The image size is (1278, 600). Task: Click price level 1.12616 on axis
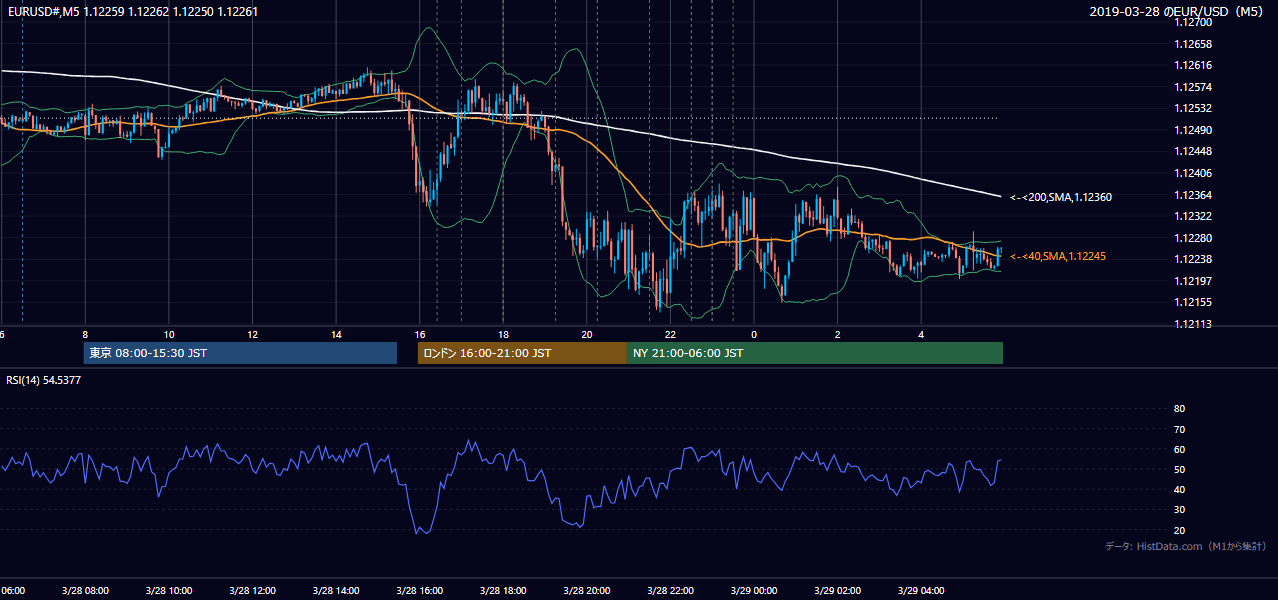tap(1192, 65)
